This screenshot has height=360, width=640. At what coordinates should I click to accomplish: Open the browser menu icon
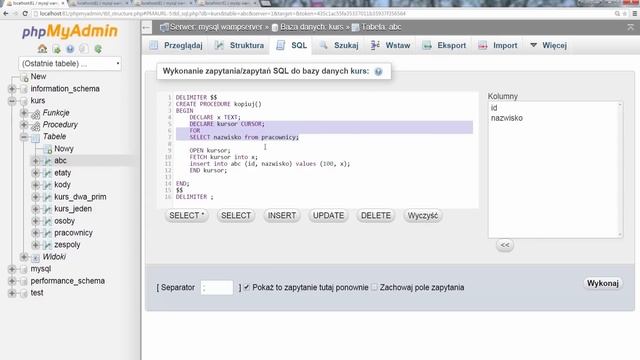(x=635, y=13)
